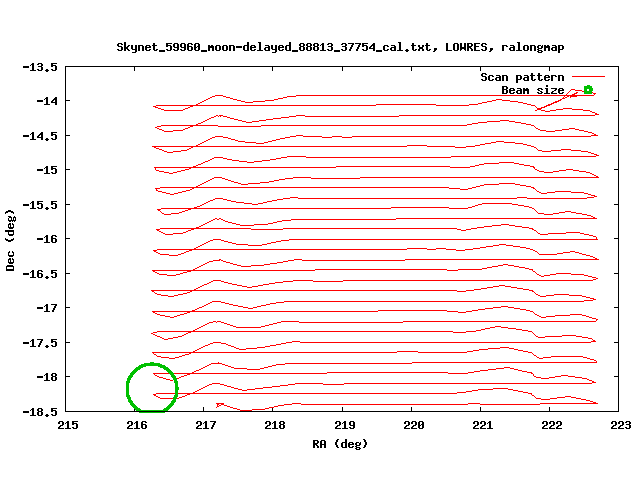This screenshot has width=640, height=480.
Task: Click the 'Dec (deg)' axis label
Action: pyautogui.click(x=10, y=240)
